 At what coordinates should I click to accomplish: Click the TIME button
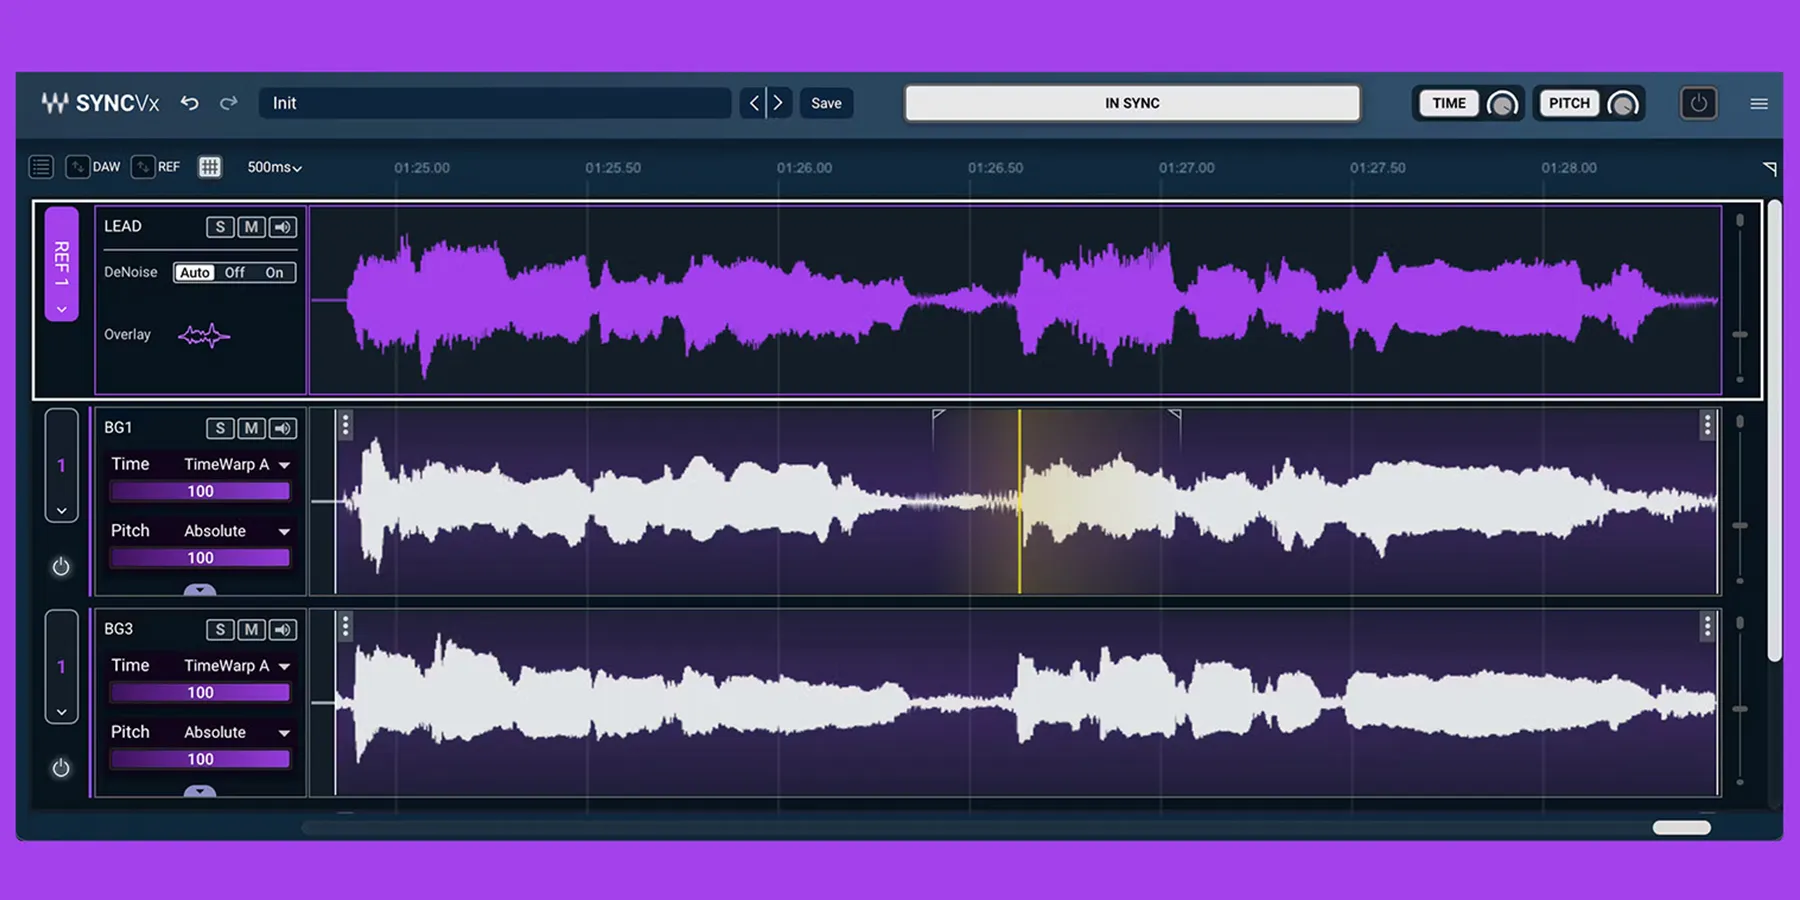(1448, 103)
